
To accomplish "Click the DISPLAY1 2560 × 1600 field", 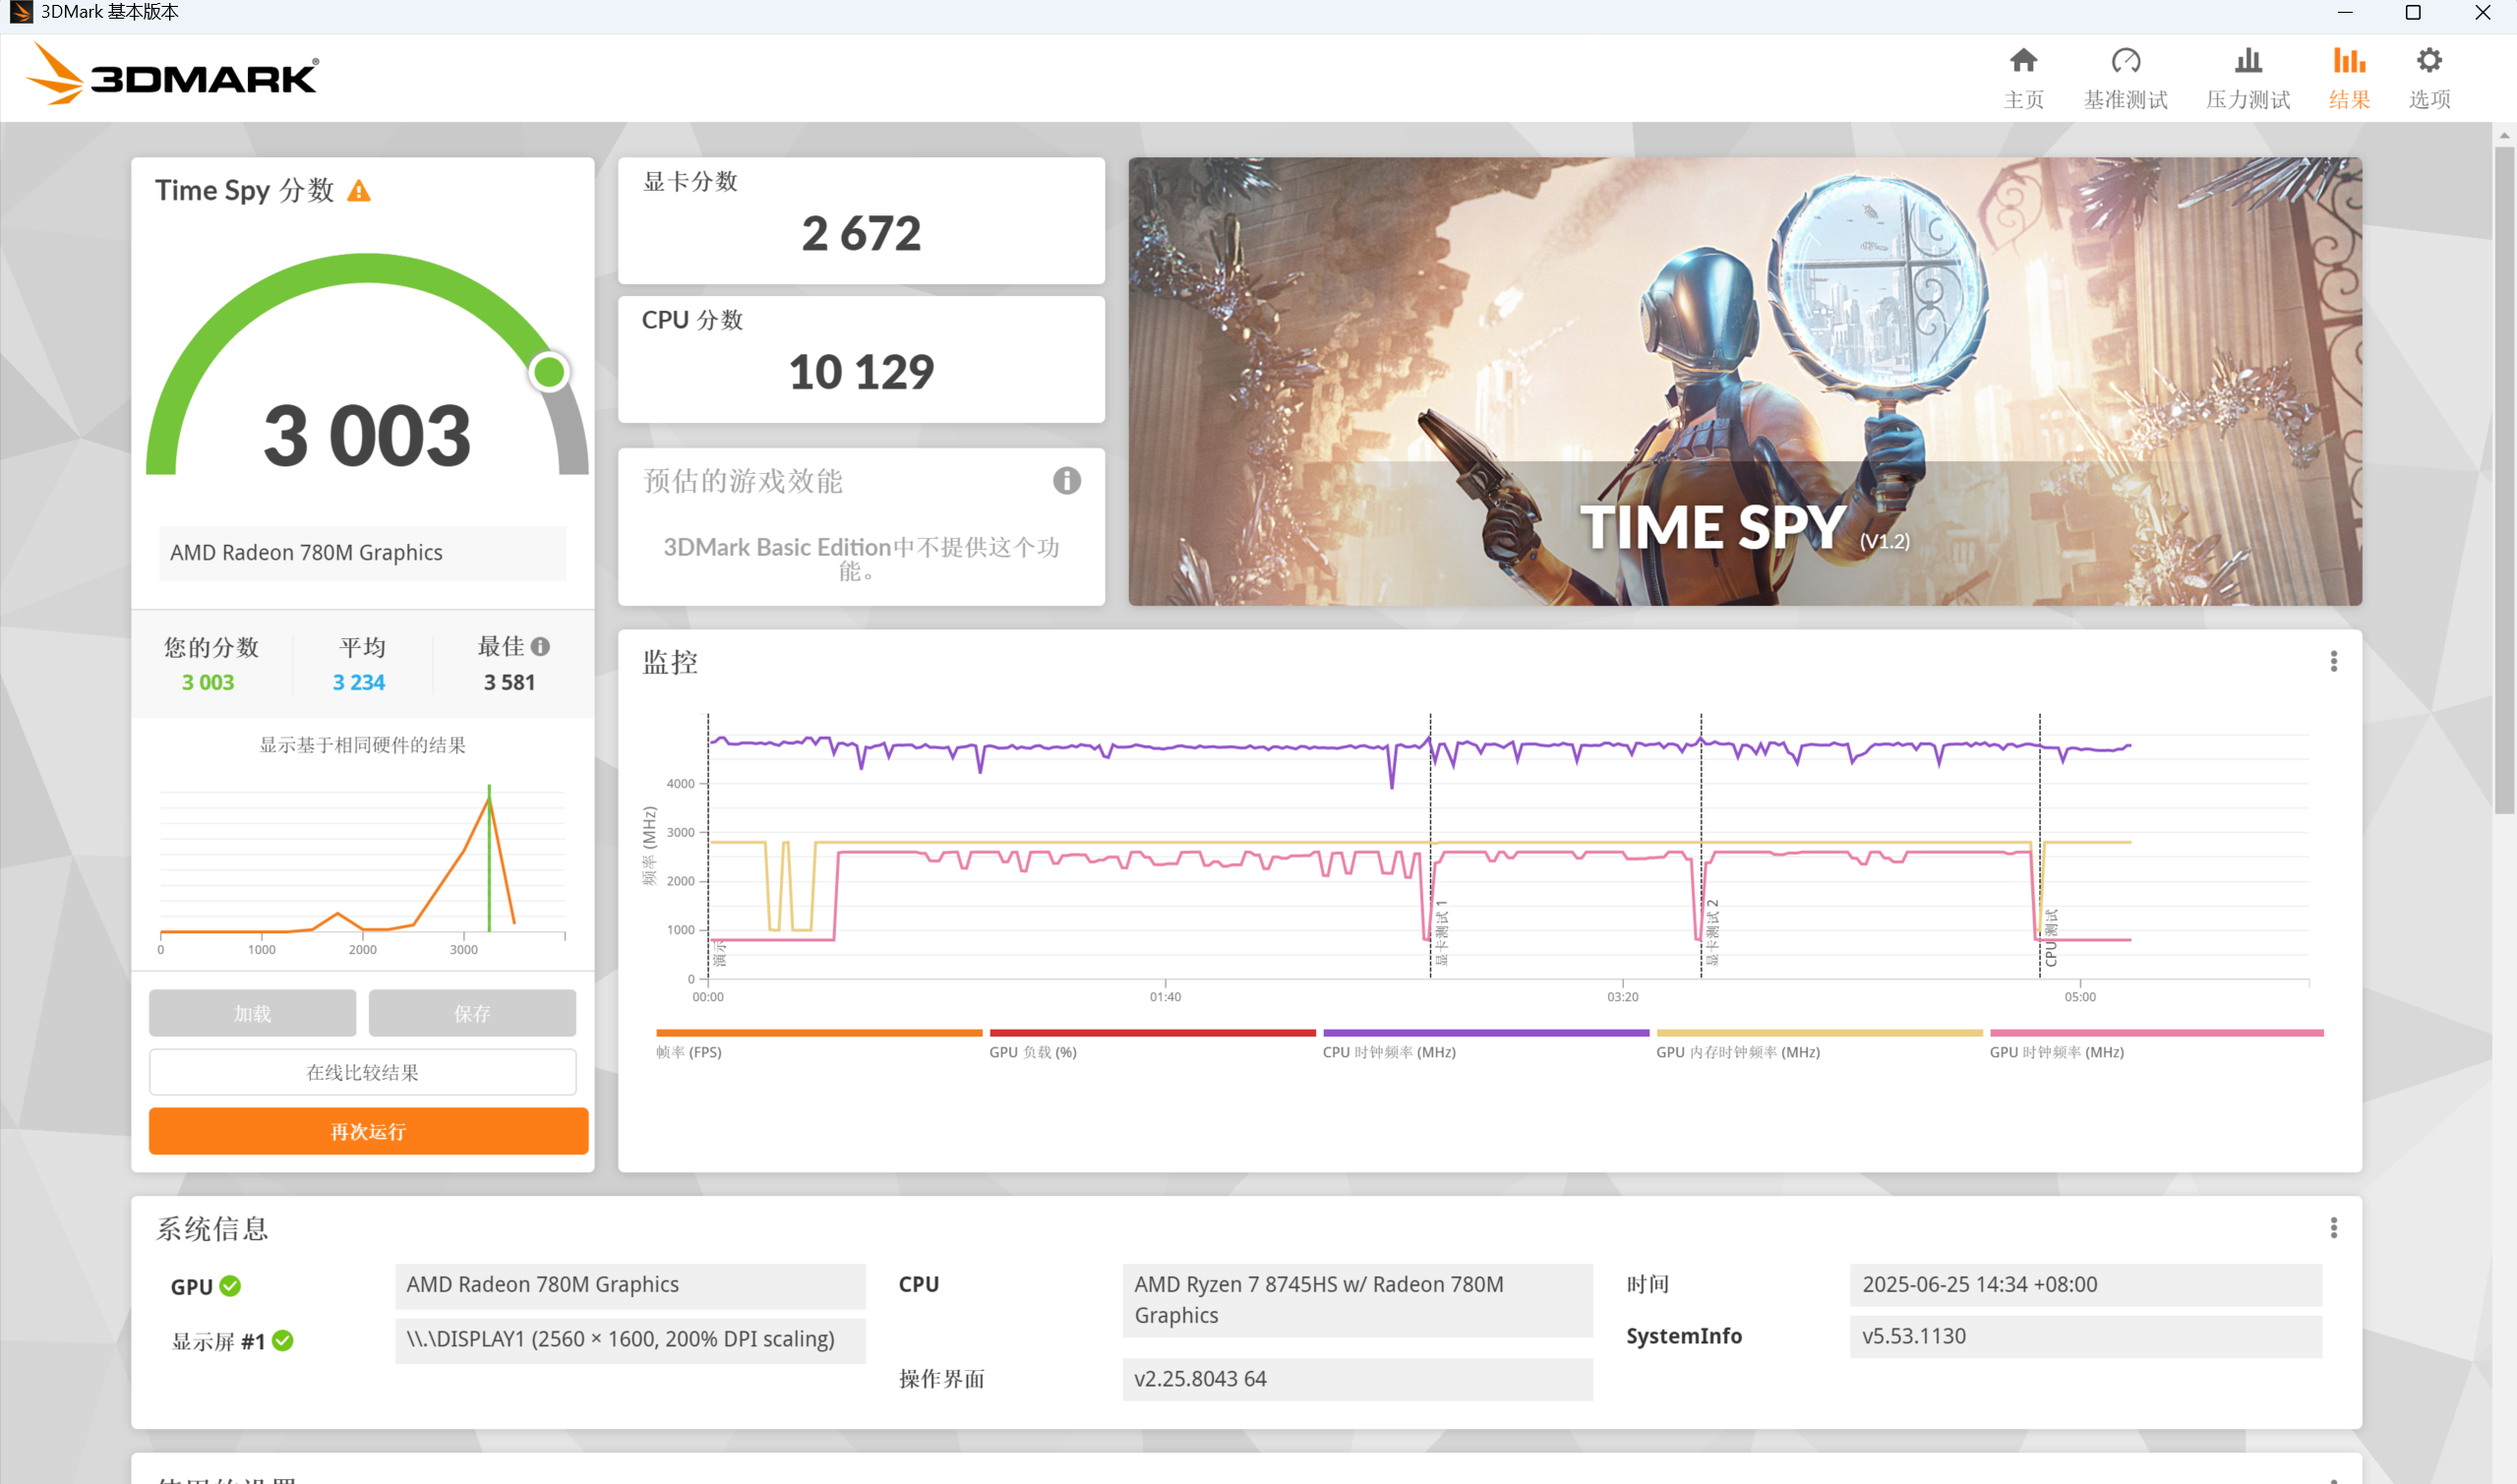I will [x=630, y=1340].
